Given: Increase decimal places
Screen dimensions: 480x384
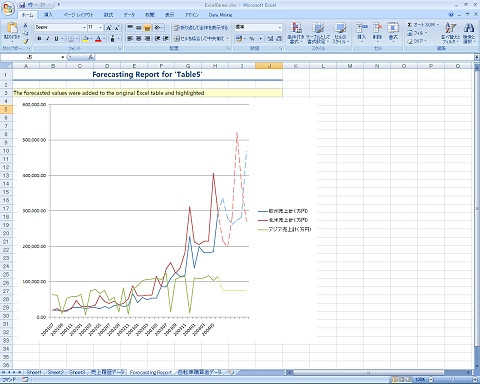Looking at the screenshot, I should click(x=270, y=39).
